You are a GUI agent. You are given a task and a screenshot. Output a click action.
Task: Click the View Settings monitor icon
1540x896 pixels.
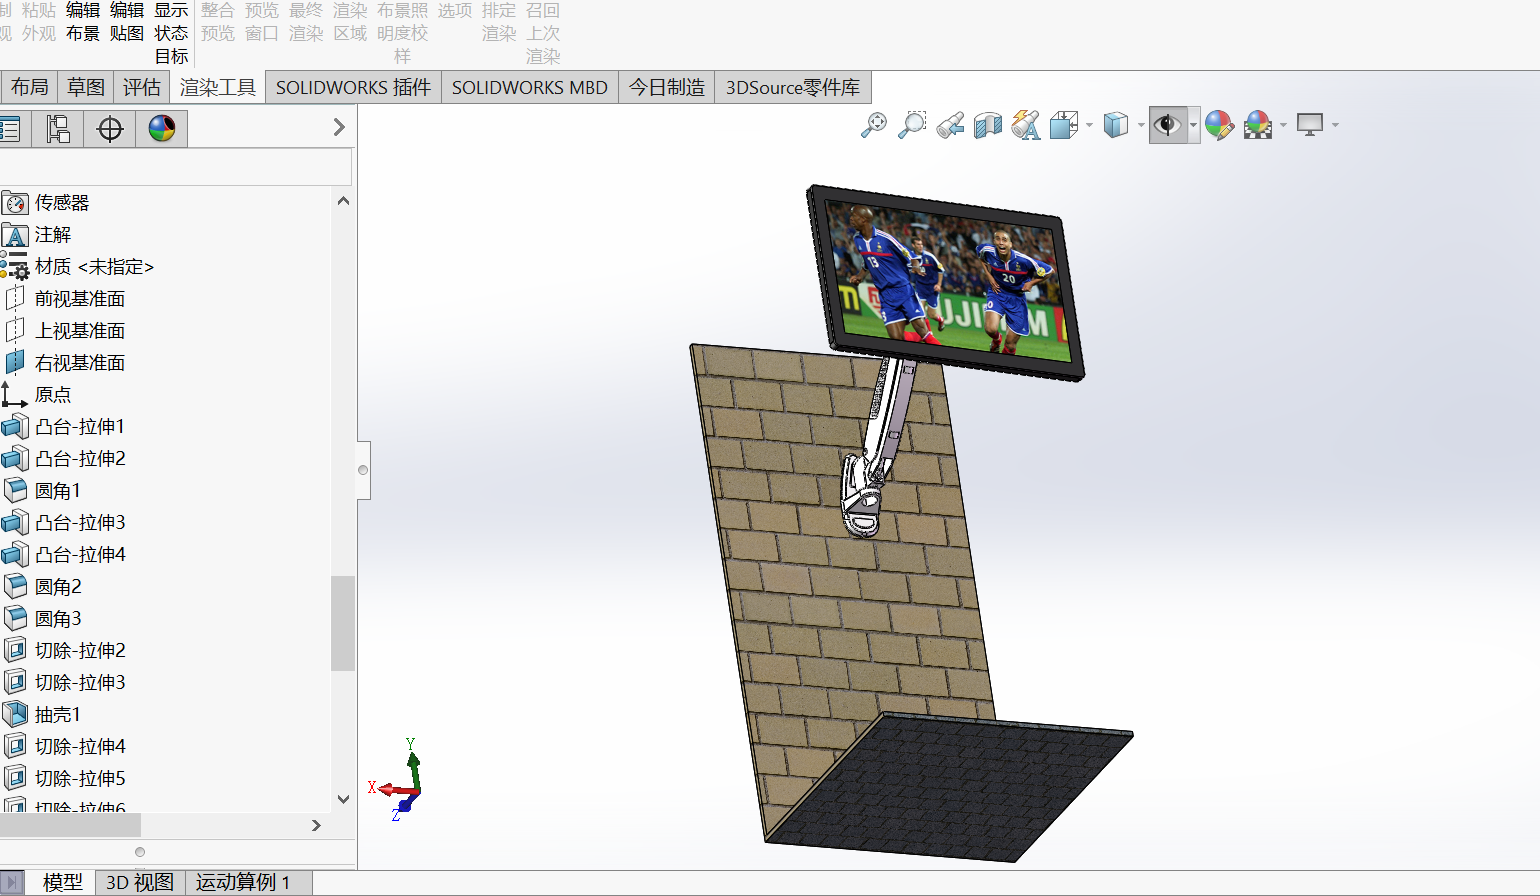click(1310, 125)
